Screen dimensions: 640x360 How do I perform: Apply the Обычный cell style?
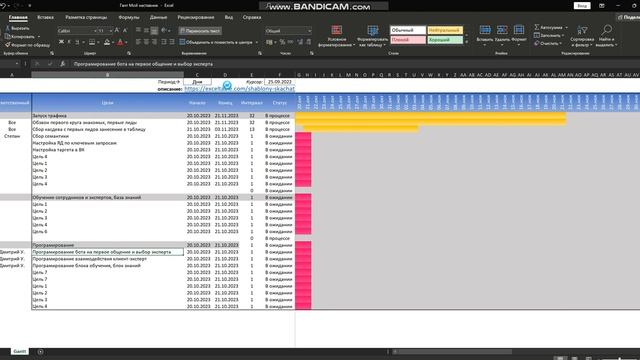(408, 30)
